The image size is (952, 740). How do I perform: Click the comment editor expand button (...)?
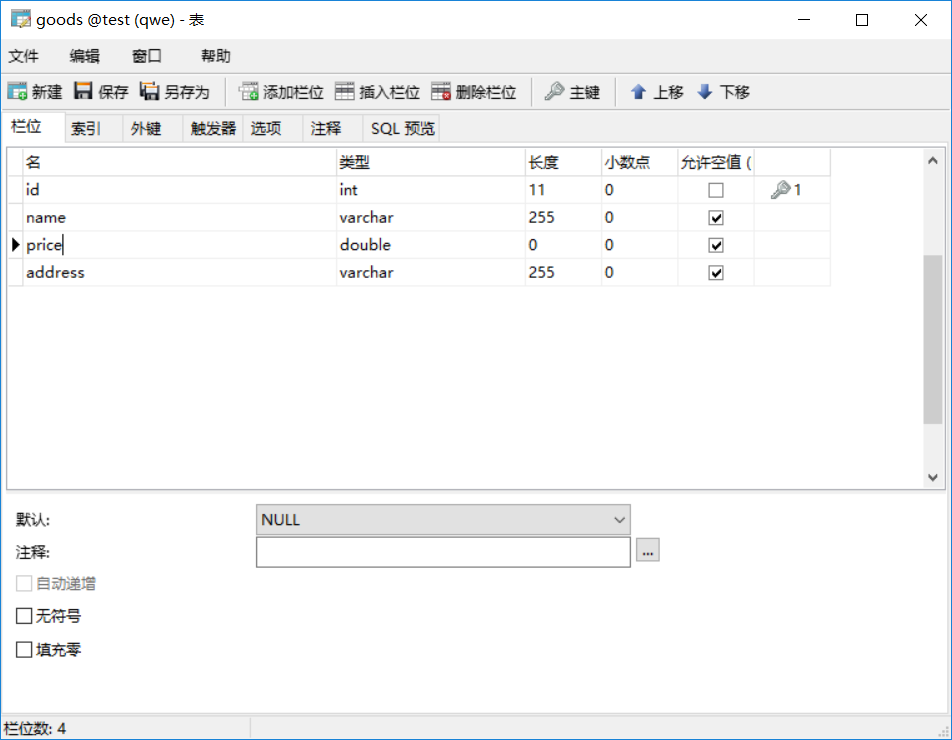pos(647,550)
